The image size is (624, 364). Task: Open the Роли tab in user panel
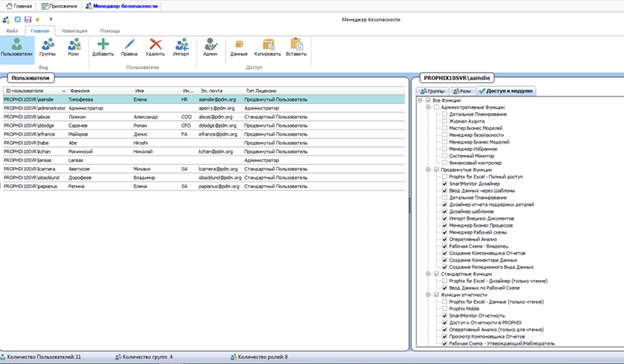click(463, 91)
